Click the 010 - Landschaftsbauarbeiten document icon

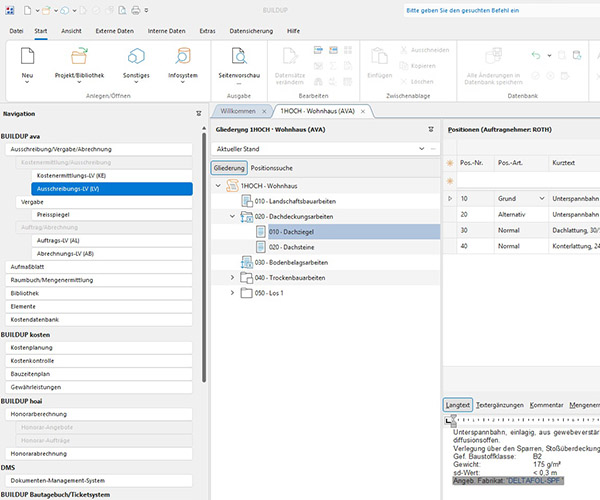247,201
